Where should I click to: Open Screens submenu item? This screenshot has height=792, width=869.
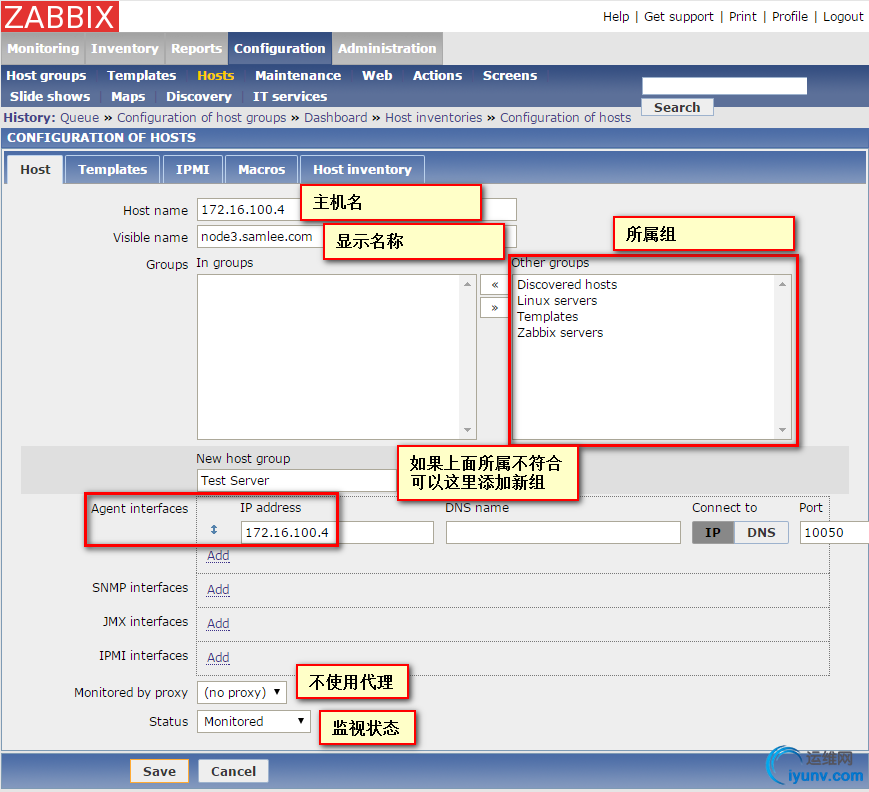510,75
